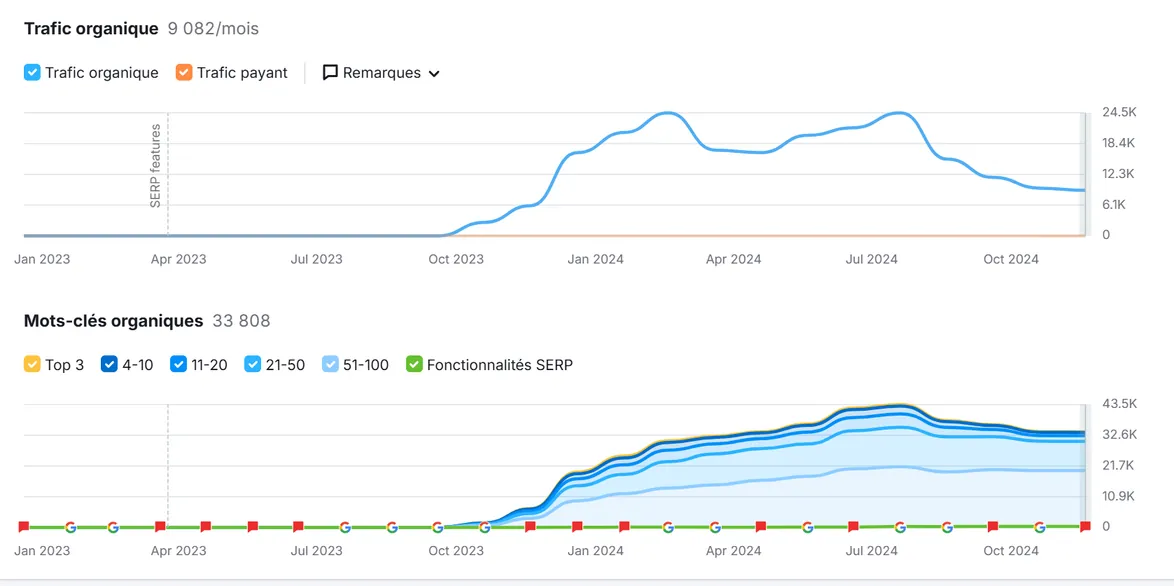Click the 33 808 keywords count
The image size is (1174, 586).
tap(241, 321)
